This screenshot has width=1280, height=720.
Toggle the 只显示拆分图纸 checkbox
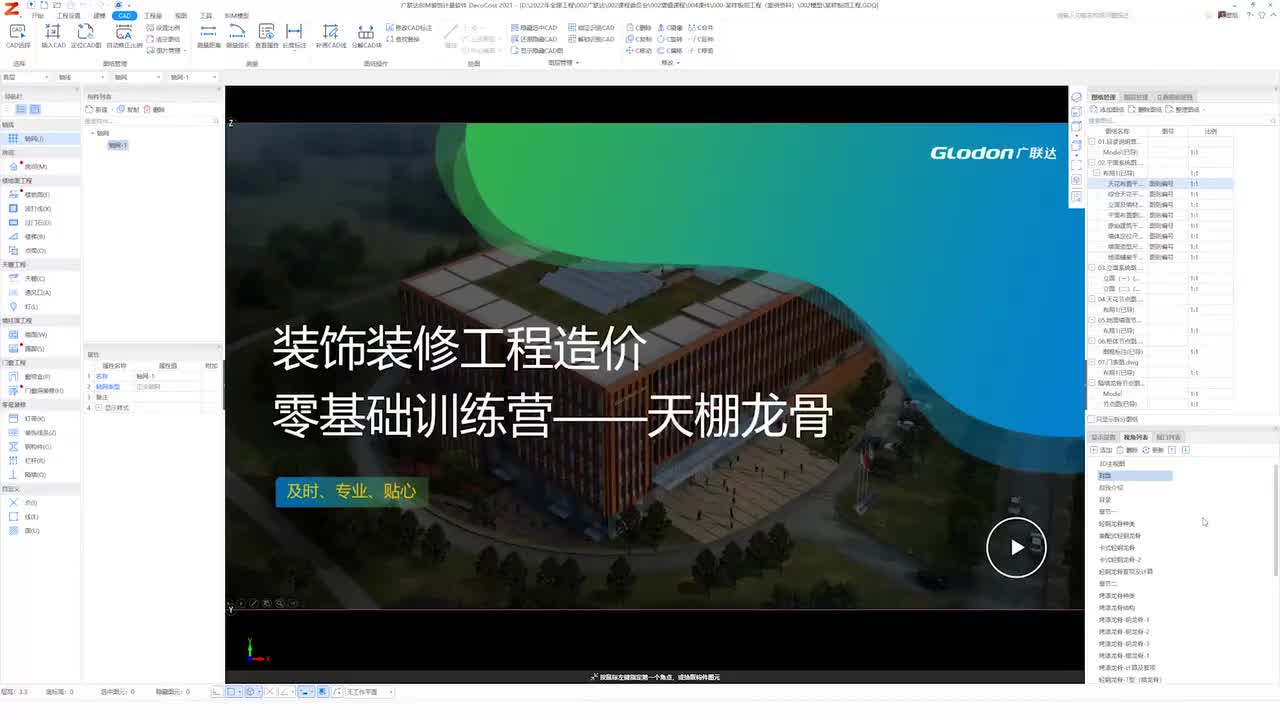1092,420
